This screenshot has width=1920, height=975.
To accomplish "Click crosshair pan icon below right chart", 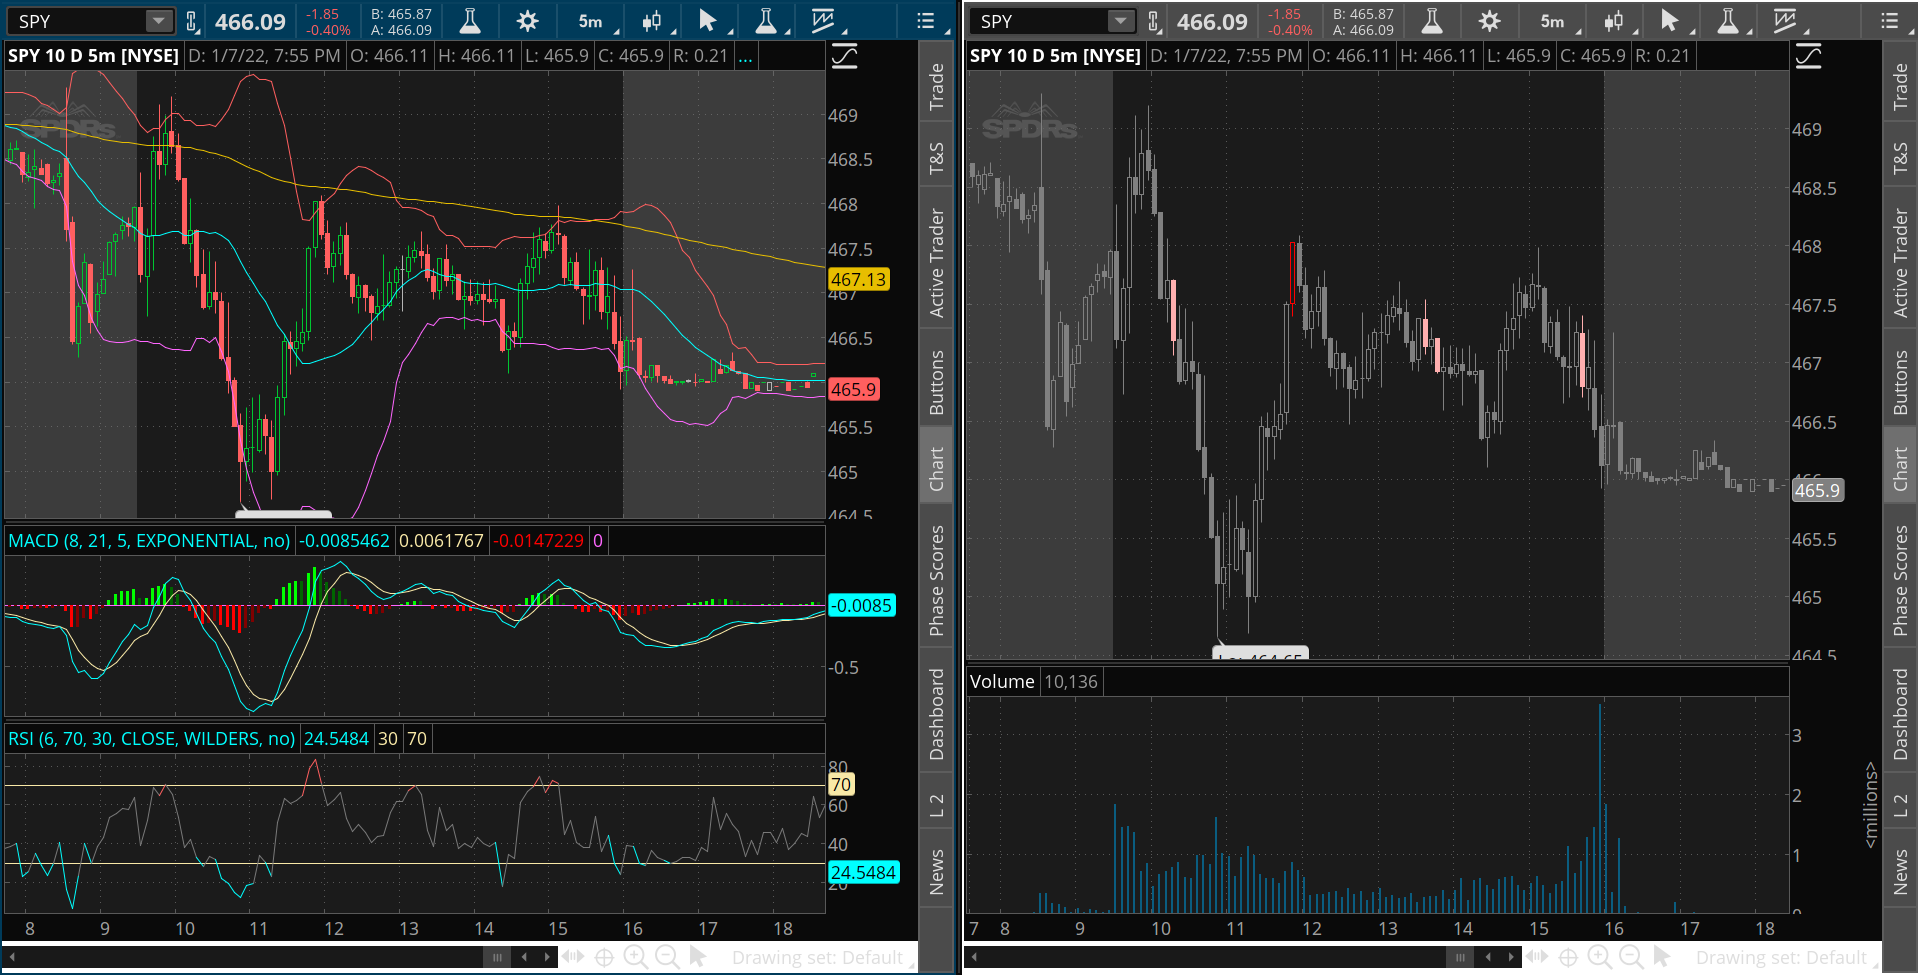I will point(1568,957).
